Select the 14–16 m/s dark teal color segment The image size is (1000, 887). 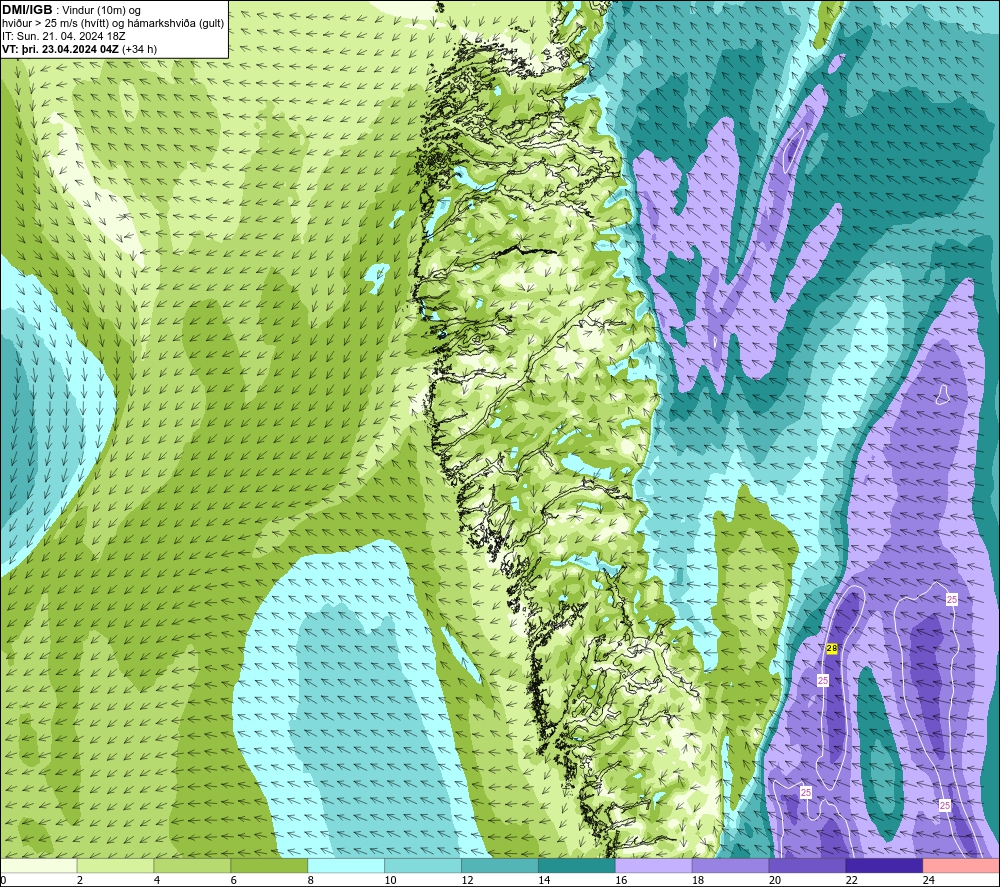pyautogui.click(x=577, y=865)
